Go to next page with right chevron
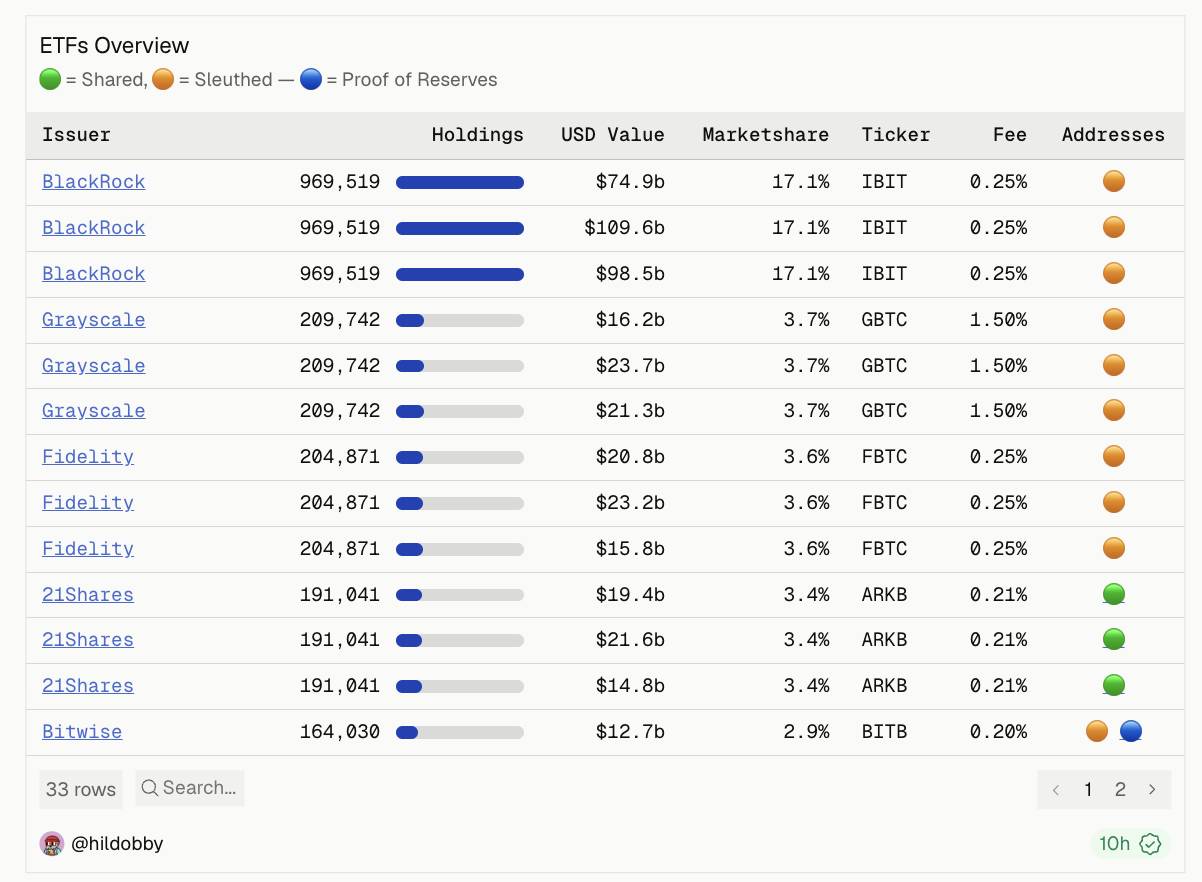The image size is (1202, 882). (1152, 789)
